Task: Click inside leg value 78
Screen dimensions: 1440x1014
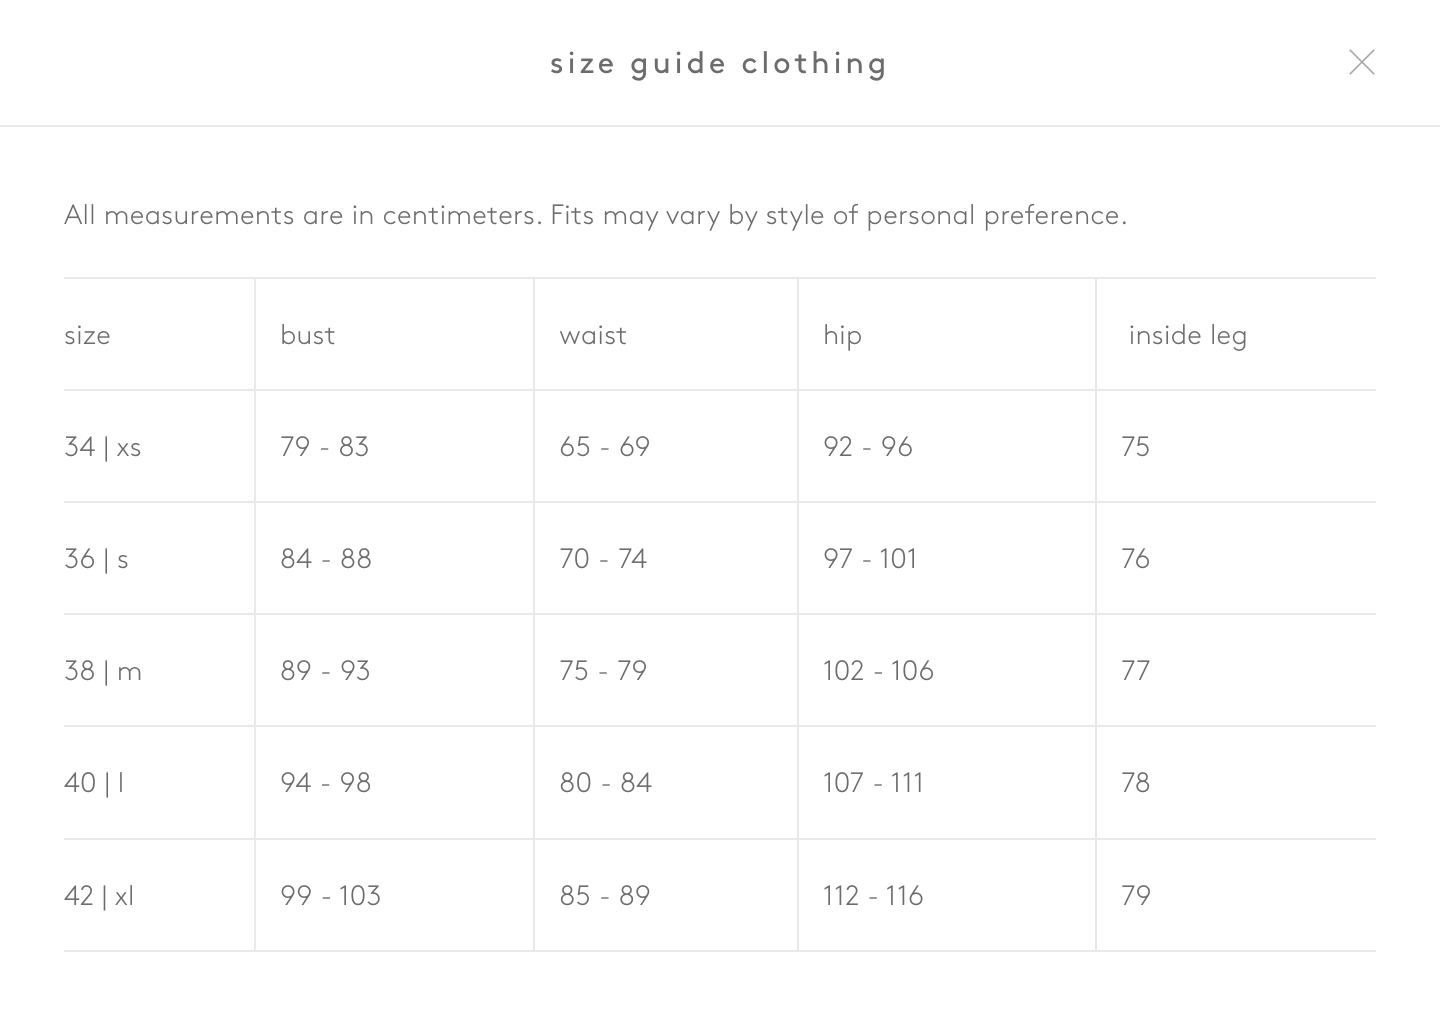Action: (1135, 783)
